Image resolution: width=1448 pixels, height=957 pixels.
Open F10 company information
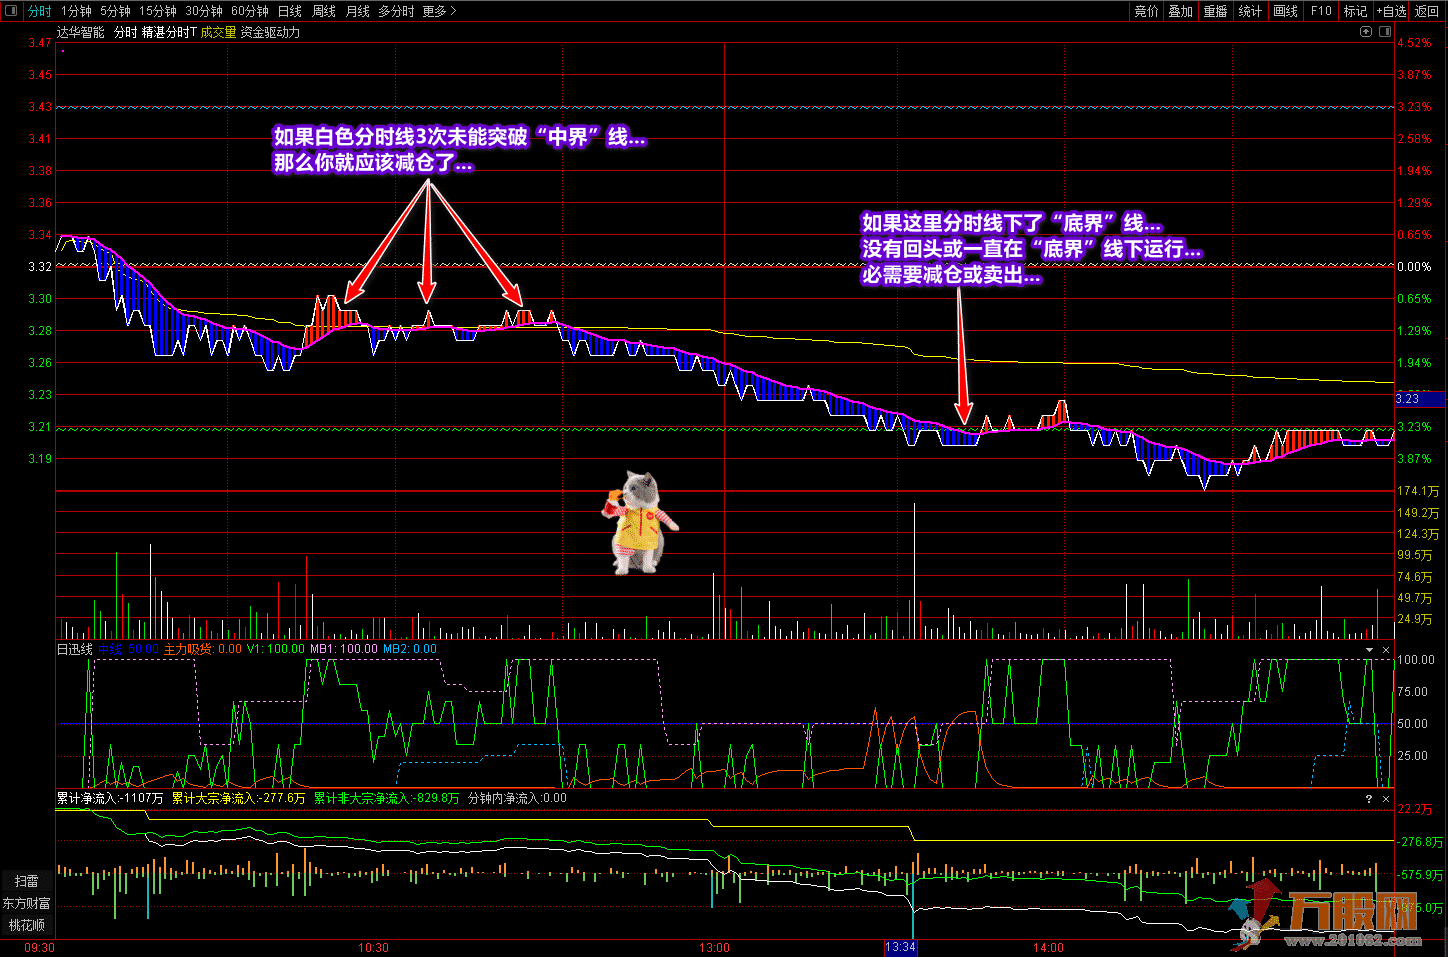pyautogui.click(x=1321, y=11)
